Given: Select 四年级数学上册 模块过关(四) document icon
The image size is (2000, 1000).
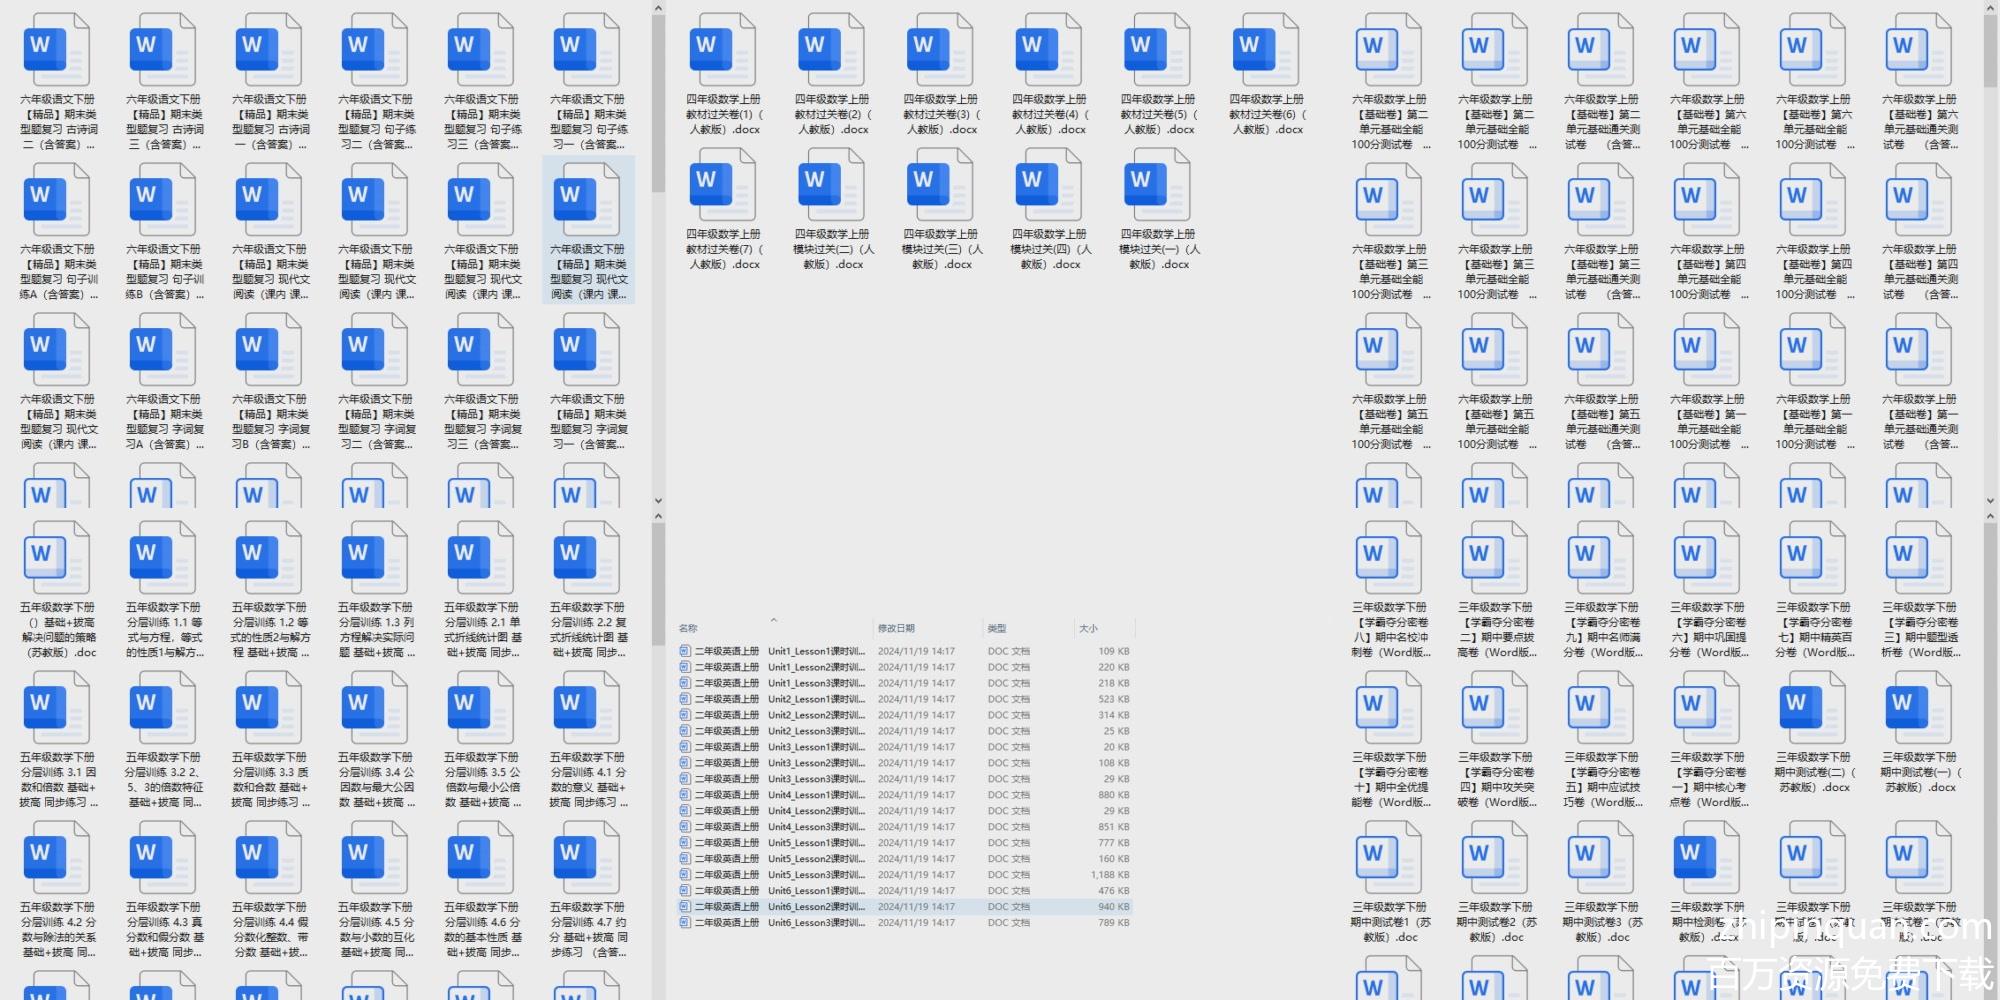Looking at the screenshot, I should (x=1047, y=184).
